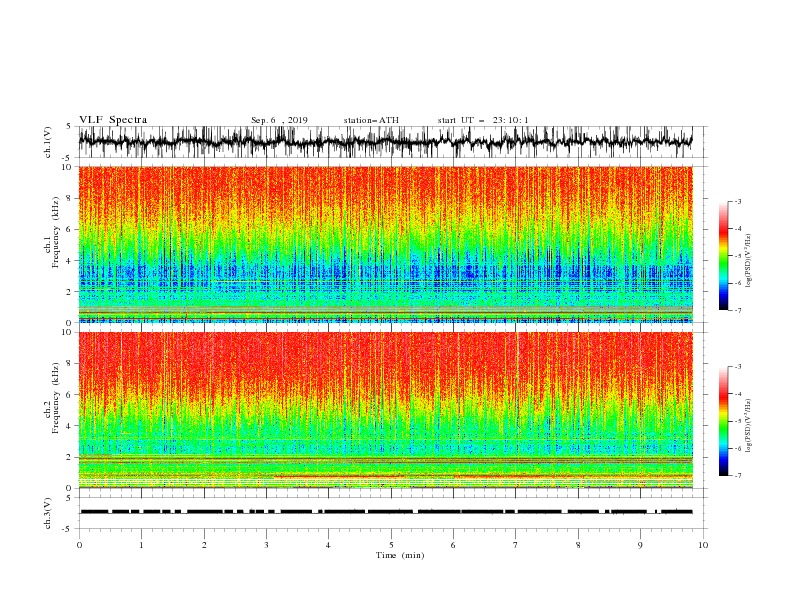The width and height of the screenshot is (792, 612).
Task: Click the ch.2 colorbar "-3" tick value
Action: tap(737, 367)
